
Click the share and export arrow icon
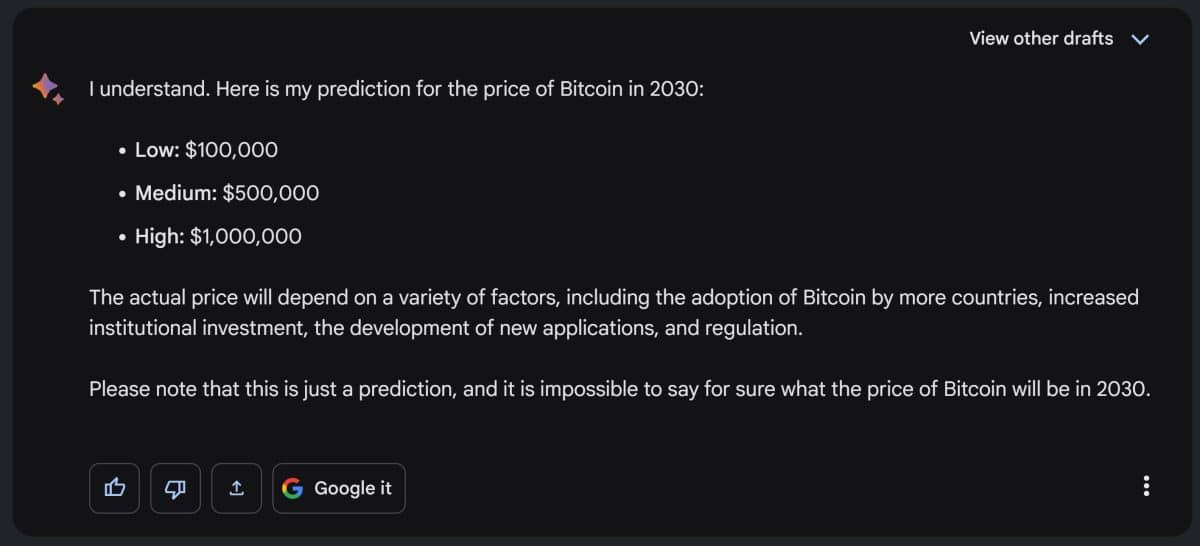tap(237, 488)
